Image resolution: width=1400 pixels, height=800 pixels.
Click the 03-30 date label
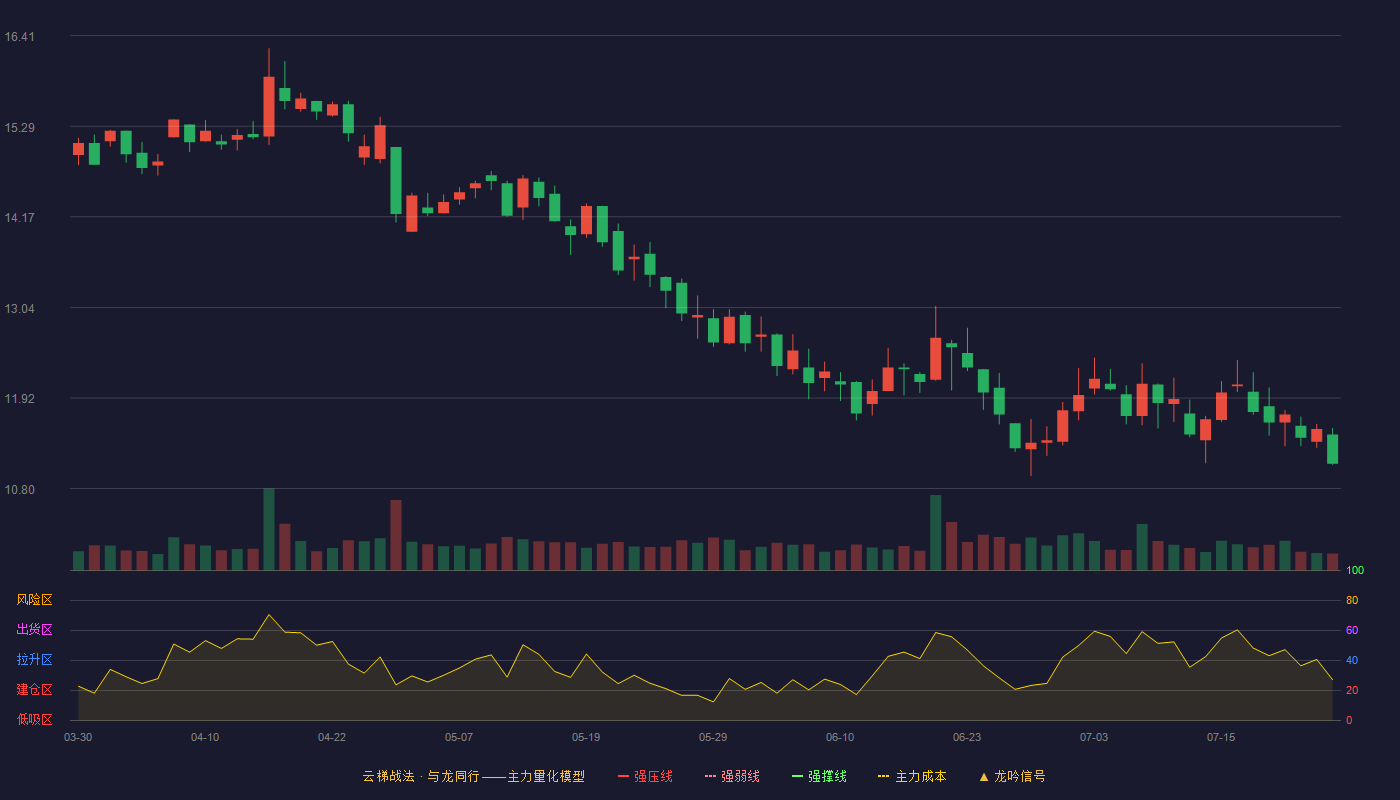click(x=78, y=737)
